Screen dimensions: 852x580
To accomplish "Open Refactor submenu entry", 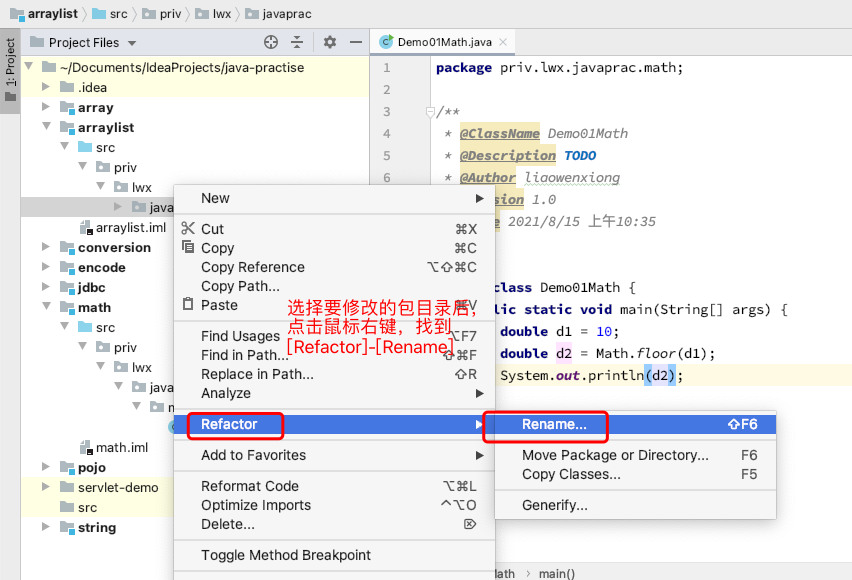I will [334, 424].
